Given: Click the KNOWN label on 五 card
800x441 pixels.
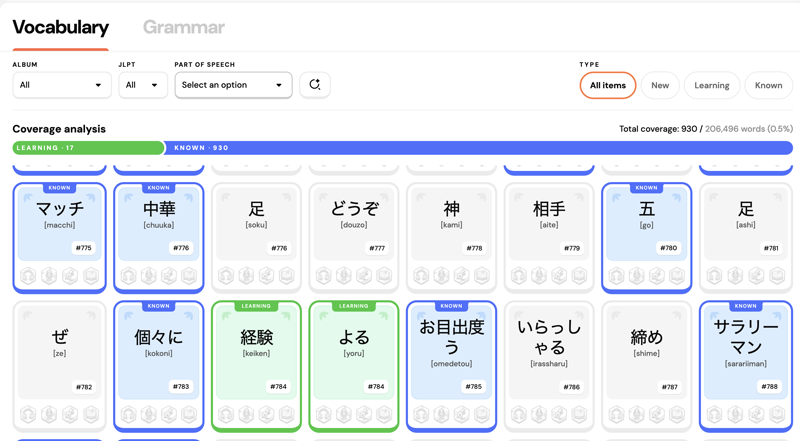Looking at the screenshot, I should tap(646, 188).
